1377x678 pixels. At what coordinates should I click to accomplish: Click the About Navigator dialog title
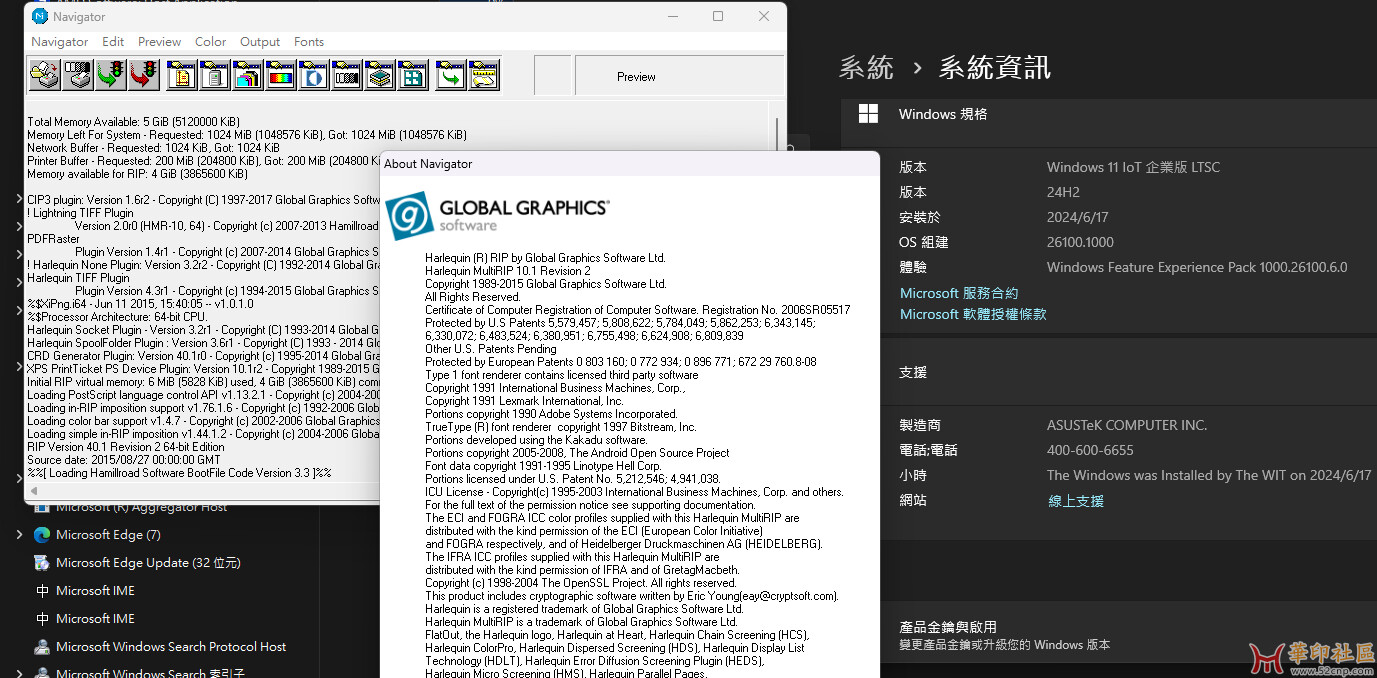(428, 164)
